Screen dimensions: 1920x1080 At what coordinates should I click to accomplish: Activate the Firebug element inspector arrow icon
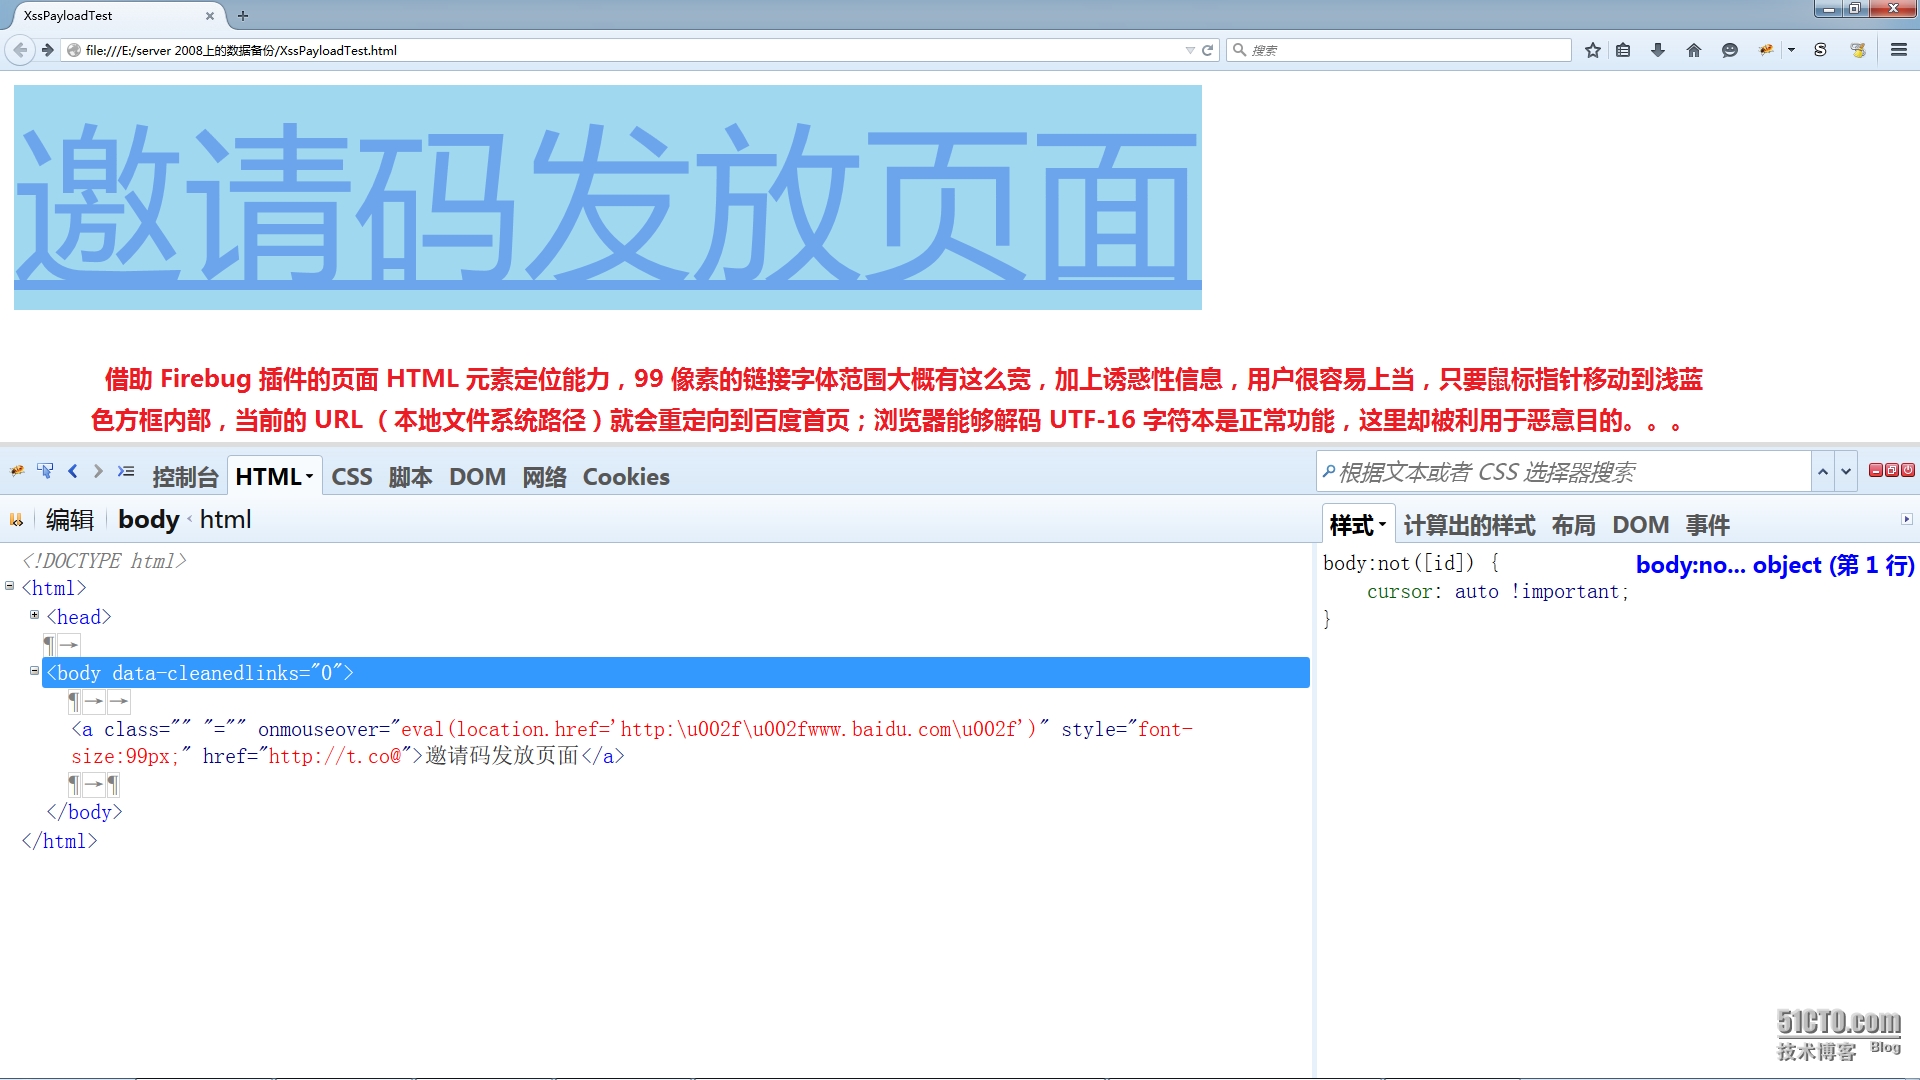45,471
